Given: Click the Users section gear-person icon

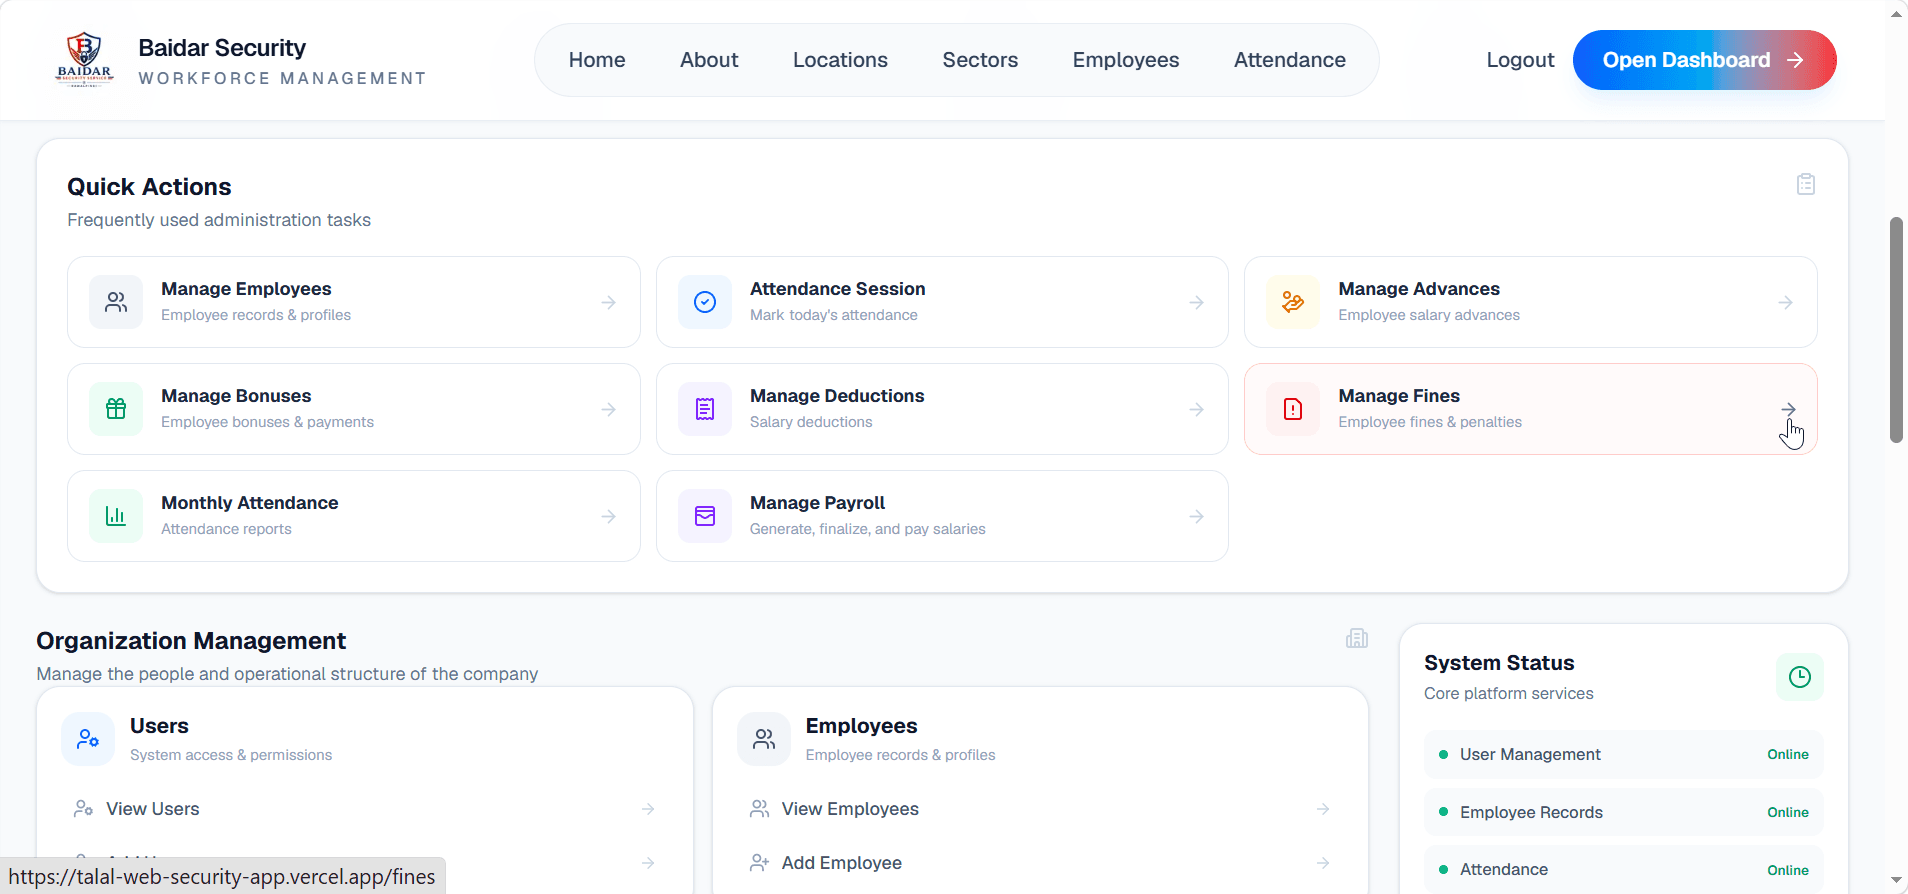Looking at the screenshot, I should (88, 739).
